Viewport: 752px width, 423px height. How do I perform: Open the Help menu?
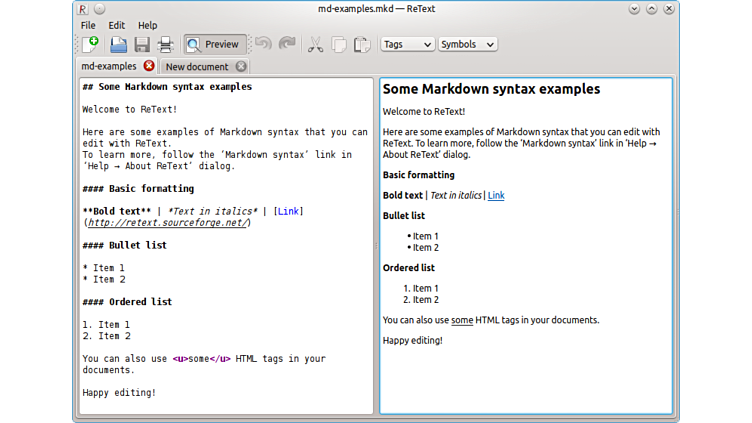[147, 25]
